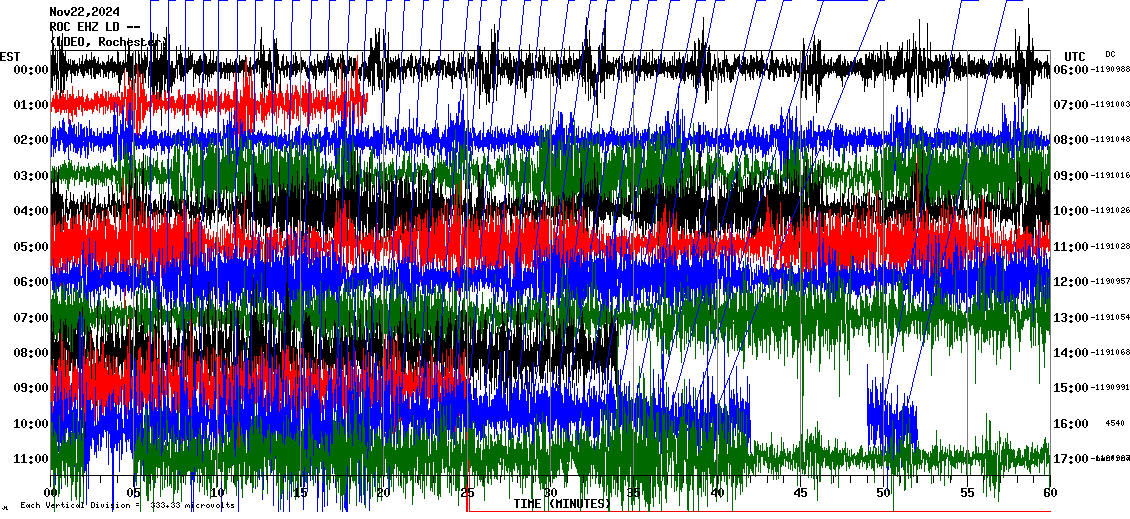The width and height of the screenshot is (1130, 519).
Task: Click the 60 minute tick label
Action: pos(1049,492)
